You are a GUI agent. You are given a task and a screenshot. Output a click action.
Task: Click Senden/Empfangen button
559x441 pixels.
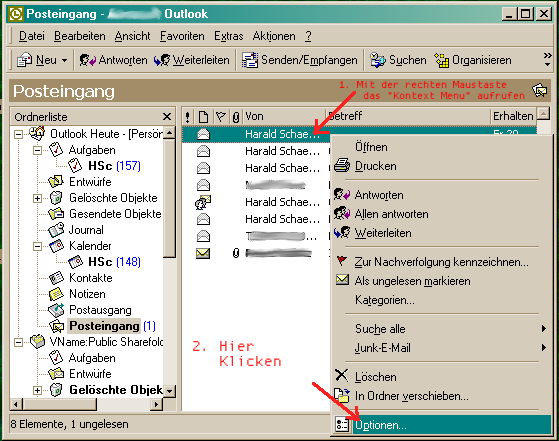tap(299, 60)
